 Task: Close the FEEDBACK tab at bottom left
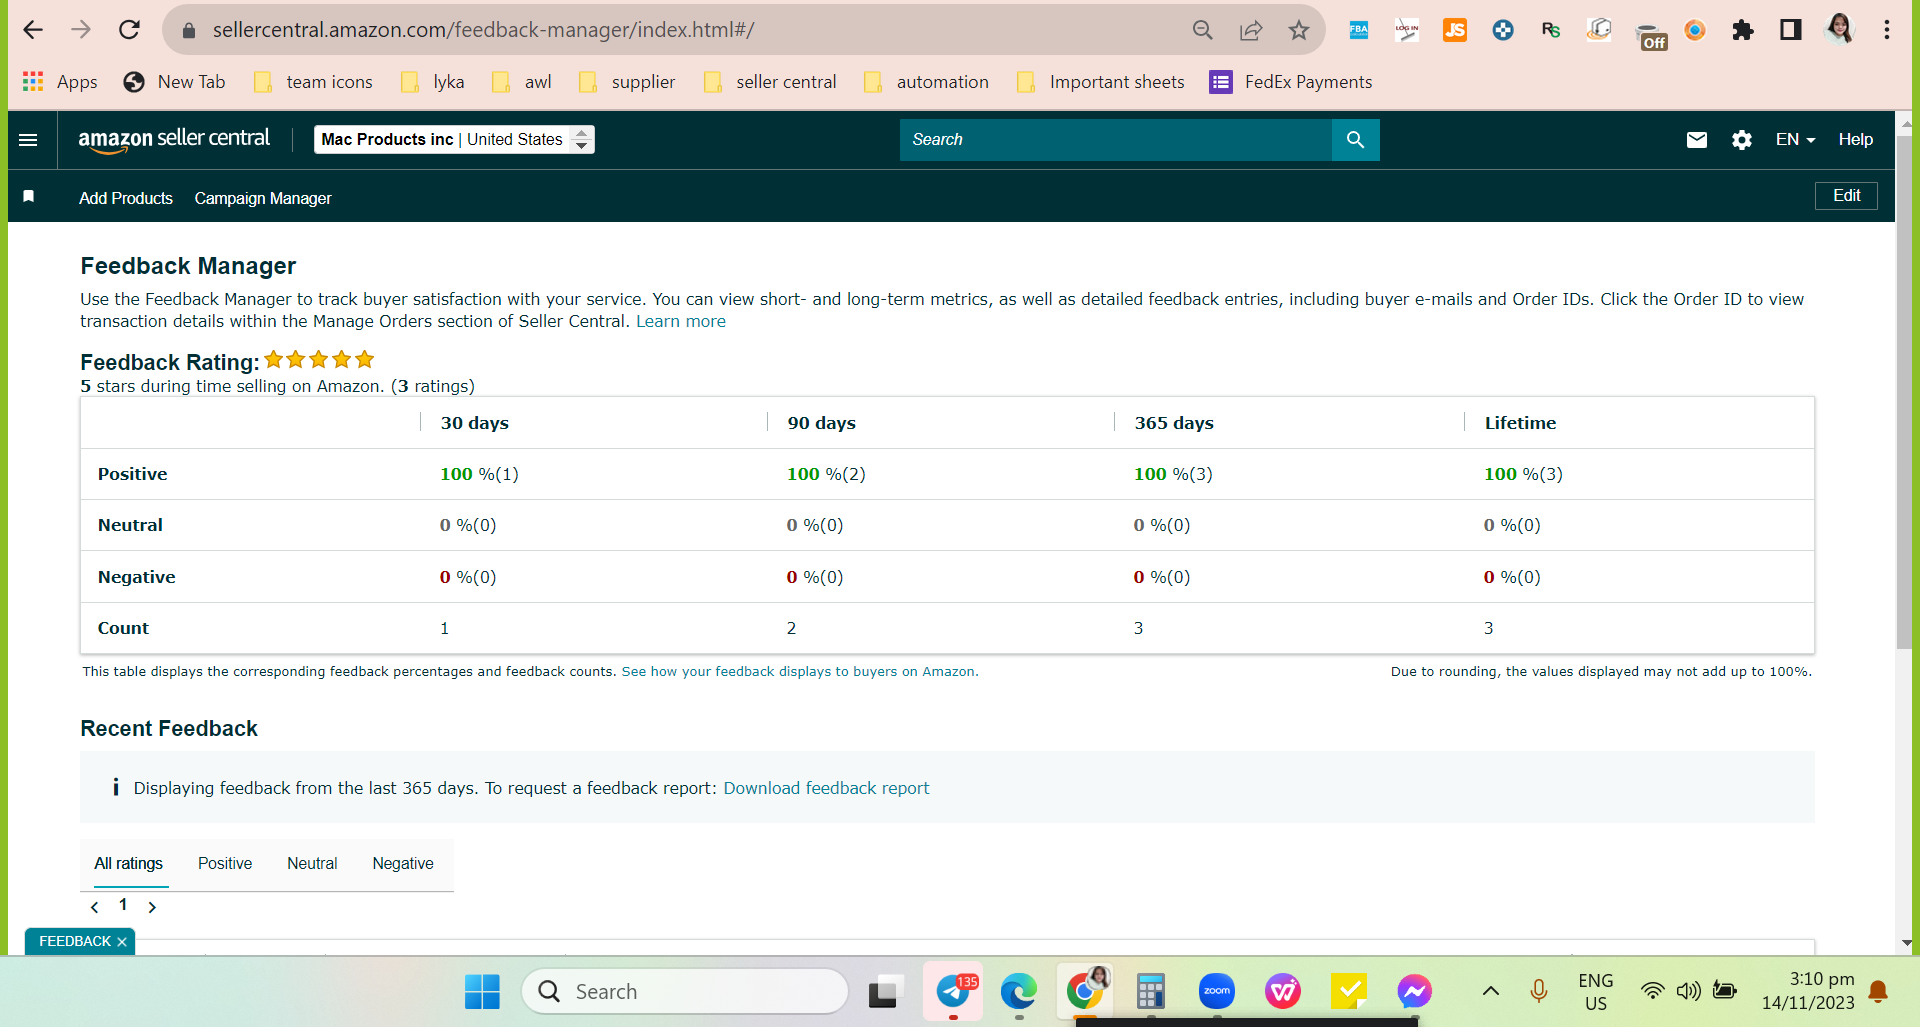click(122, 942)
